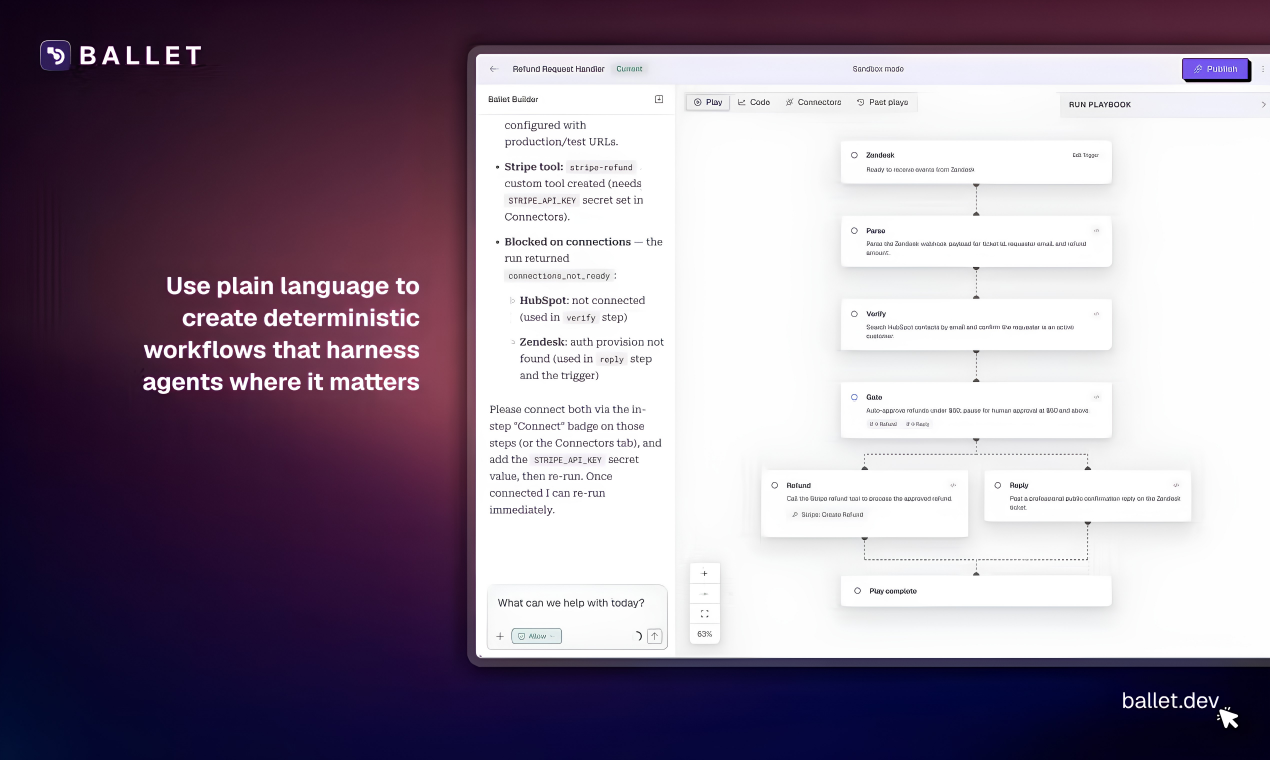Switch to the Play tab
This screenshot has height=760, width=1270.
pos(708,102)
